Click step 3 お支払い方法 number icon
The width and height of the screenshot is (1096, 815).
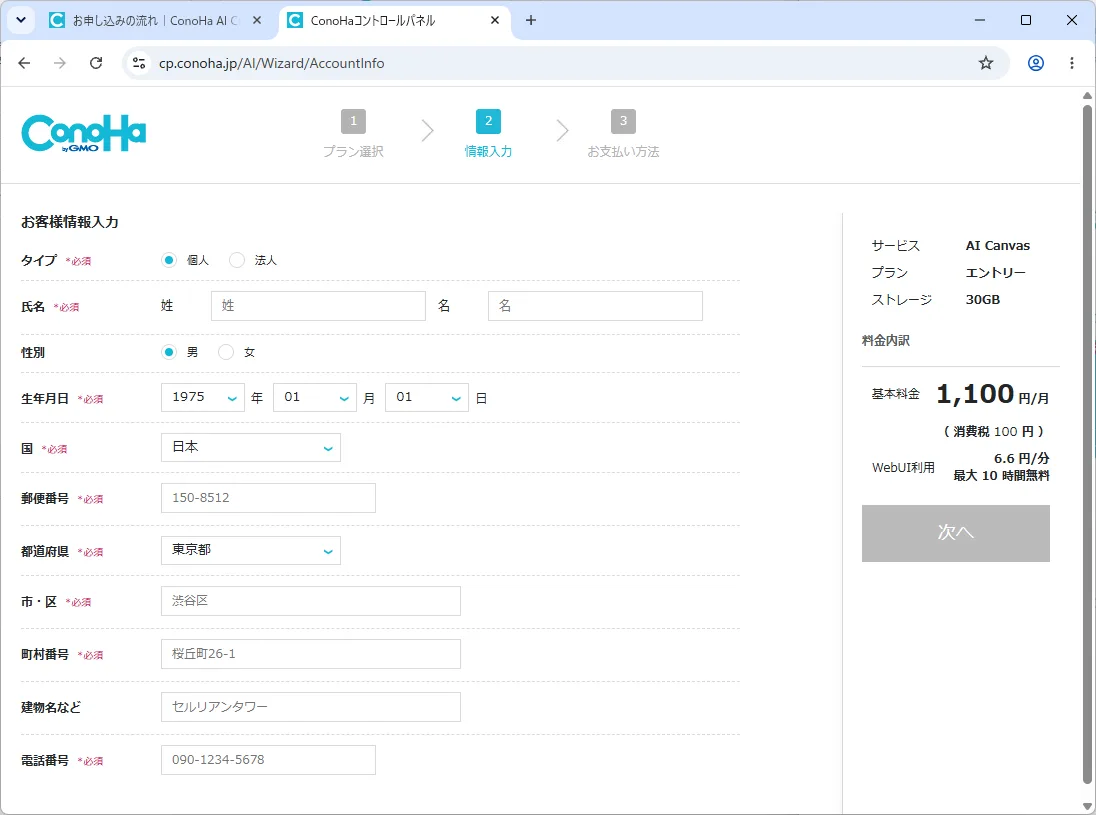(x=623, y=121)
